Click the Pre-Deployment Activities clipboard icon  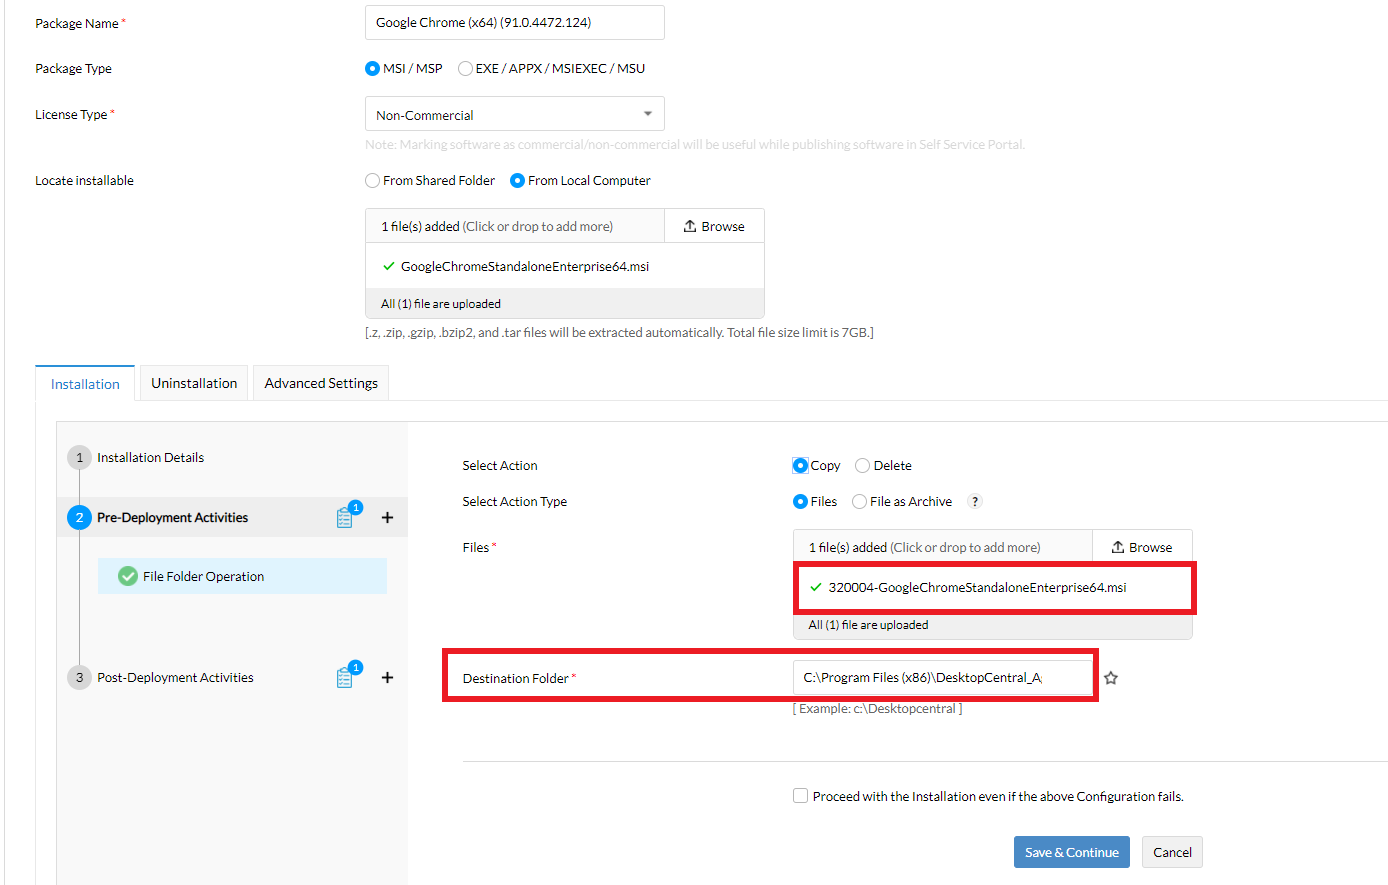(x=345, y=517)
